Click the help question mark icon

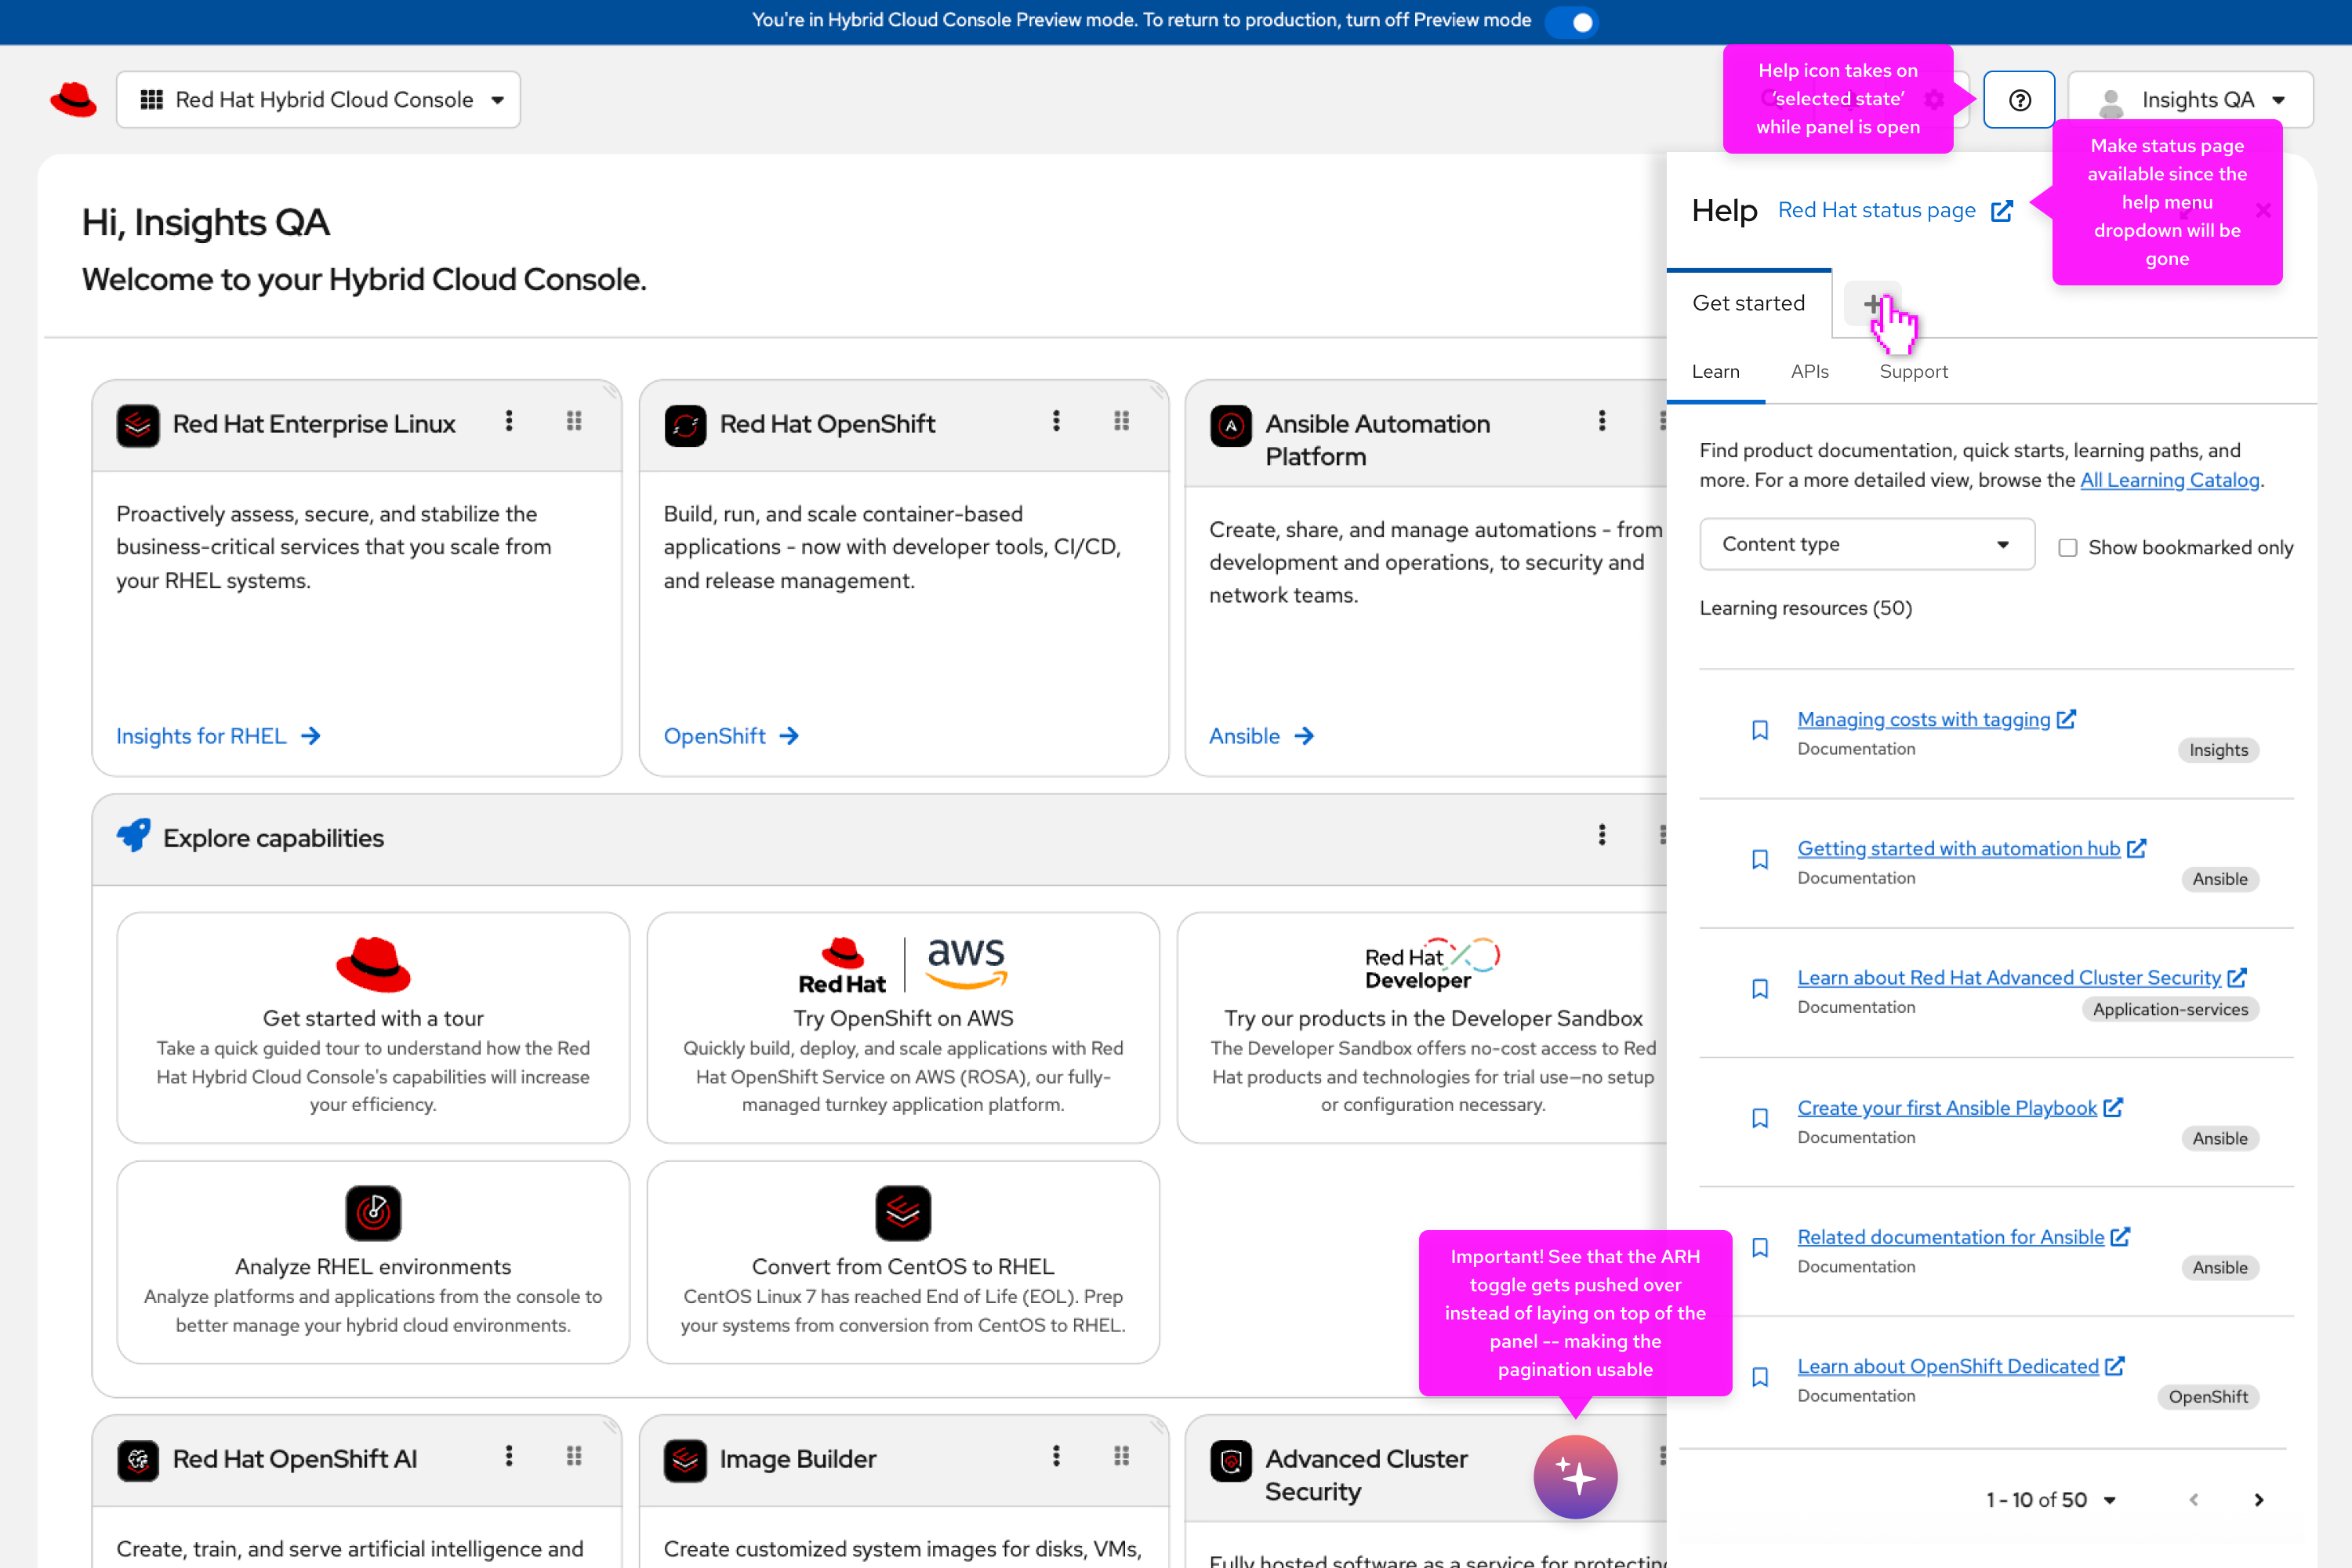point(2019,100)
